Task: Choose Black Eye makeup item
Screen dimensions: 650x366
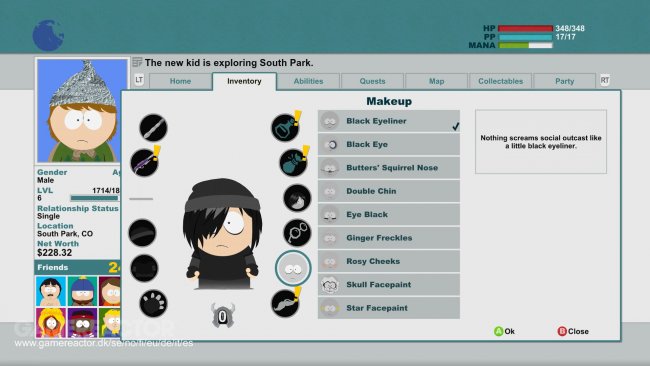Action: coord(389,145)
